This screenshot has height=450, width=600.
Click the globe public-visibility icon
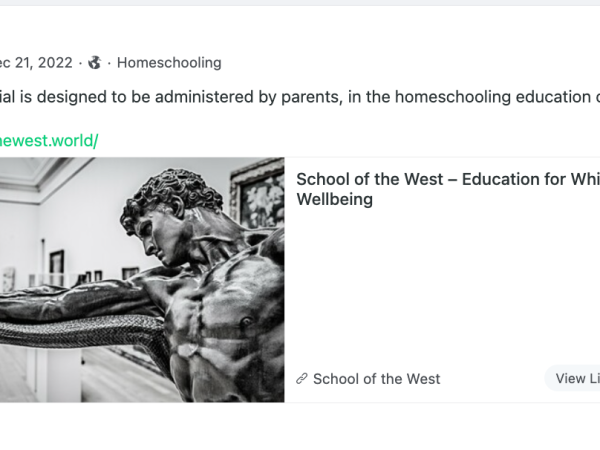pos(95,62)
